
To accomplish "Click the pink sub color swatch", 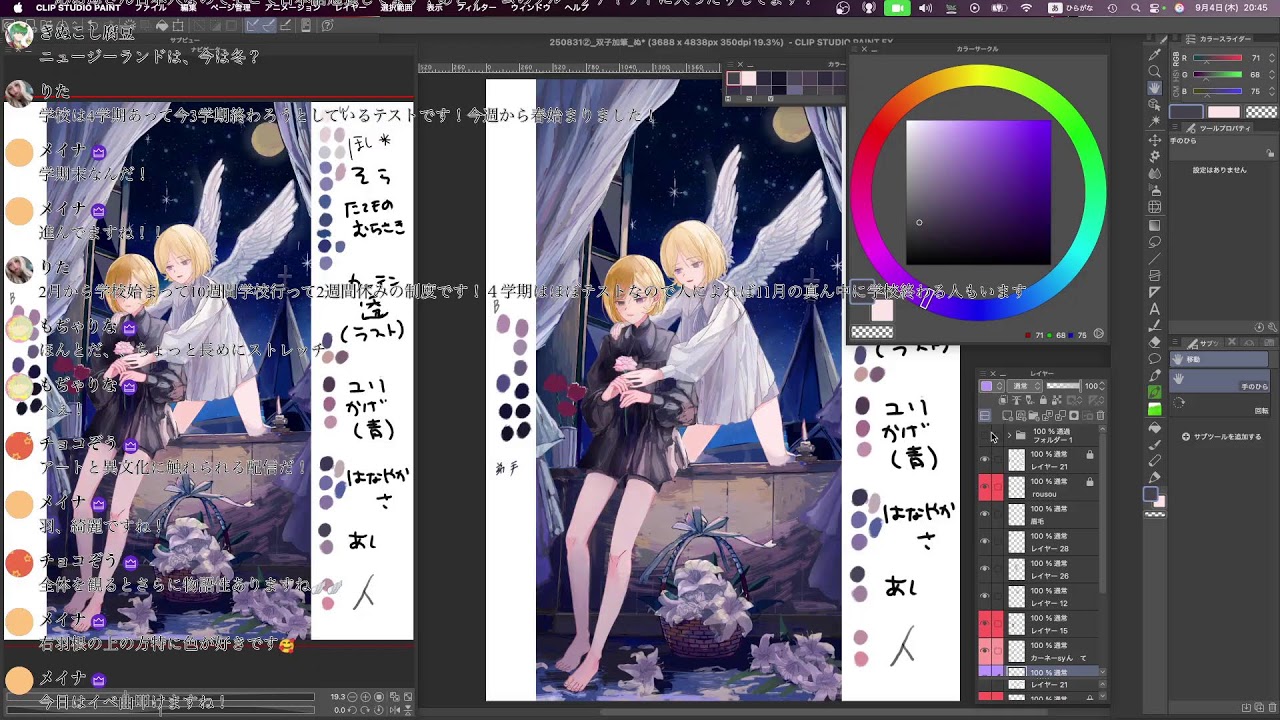I will (1224, 112).
